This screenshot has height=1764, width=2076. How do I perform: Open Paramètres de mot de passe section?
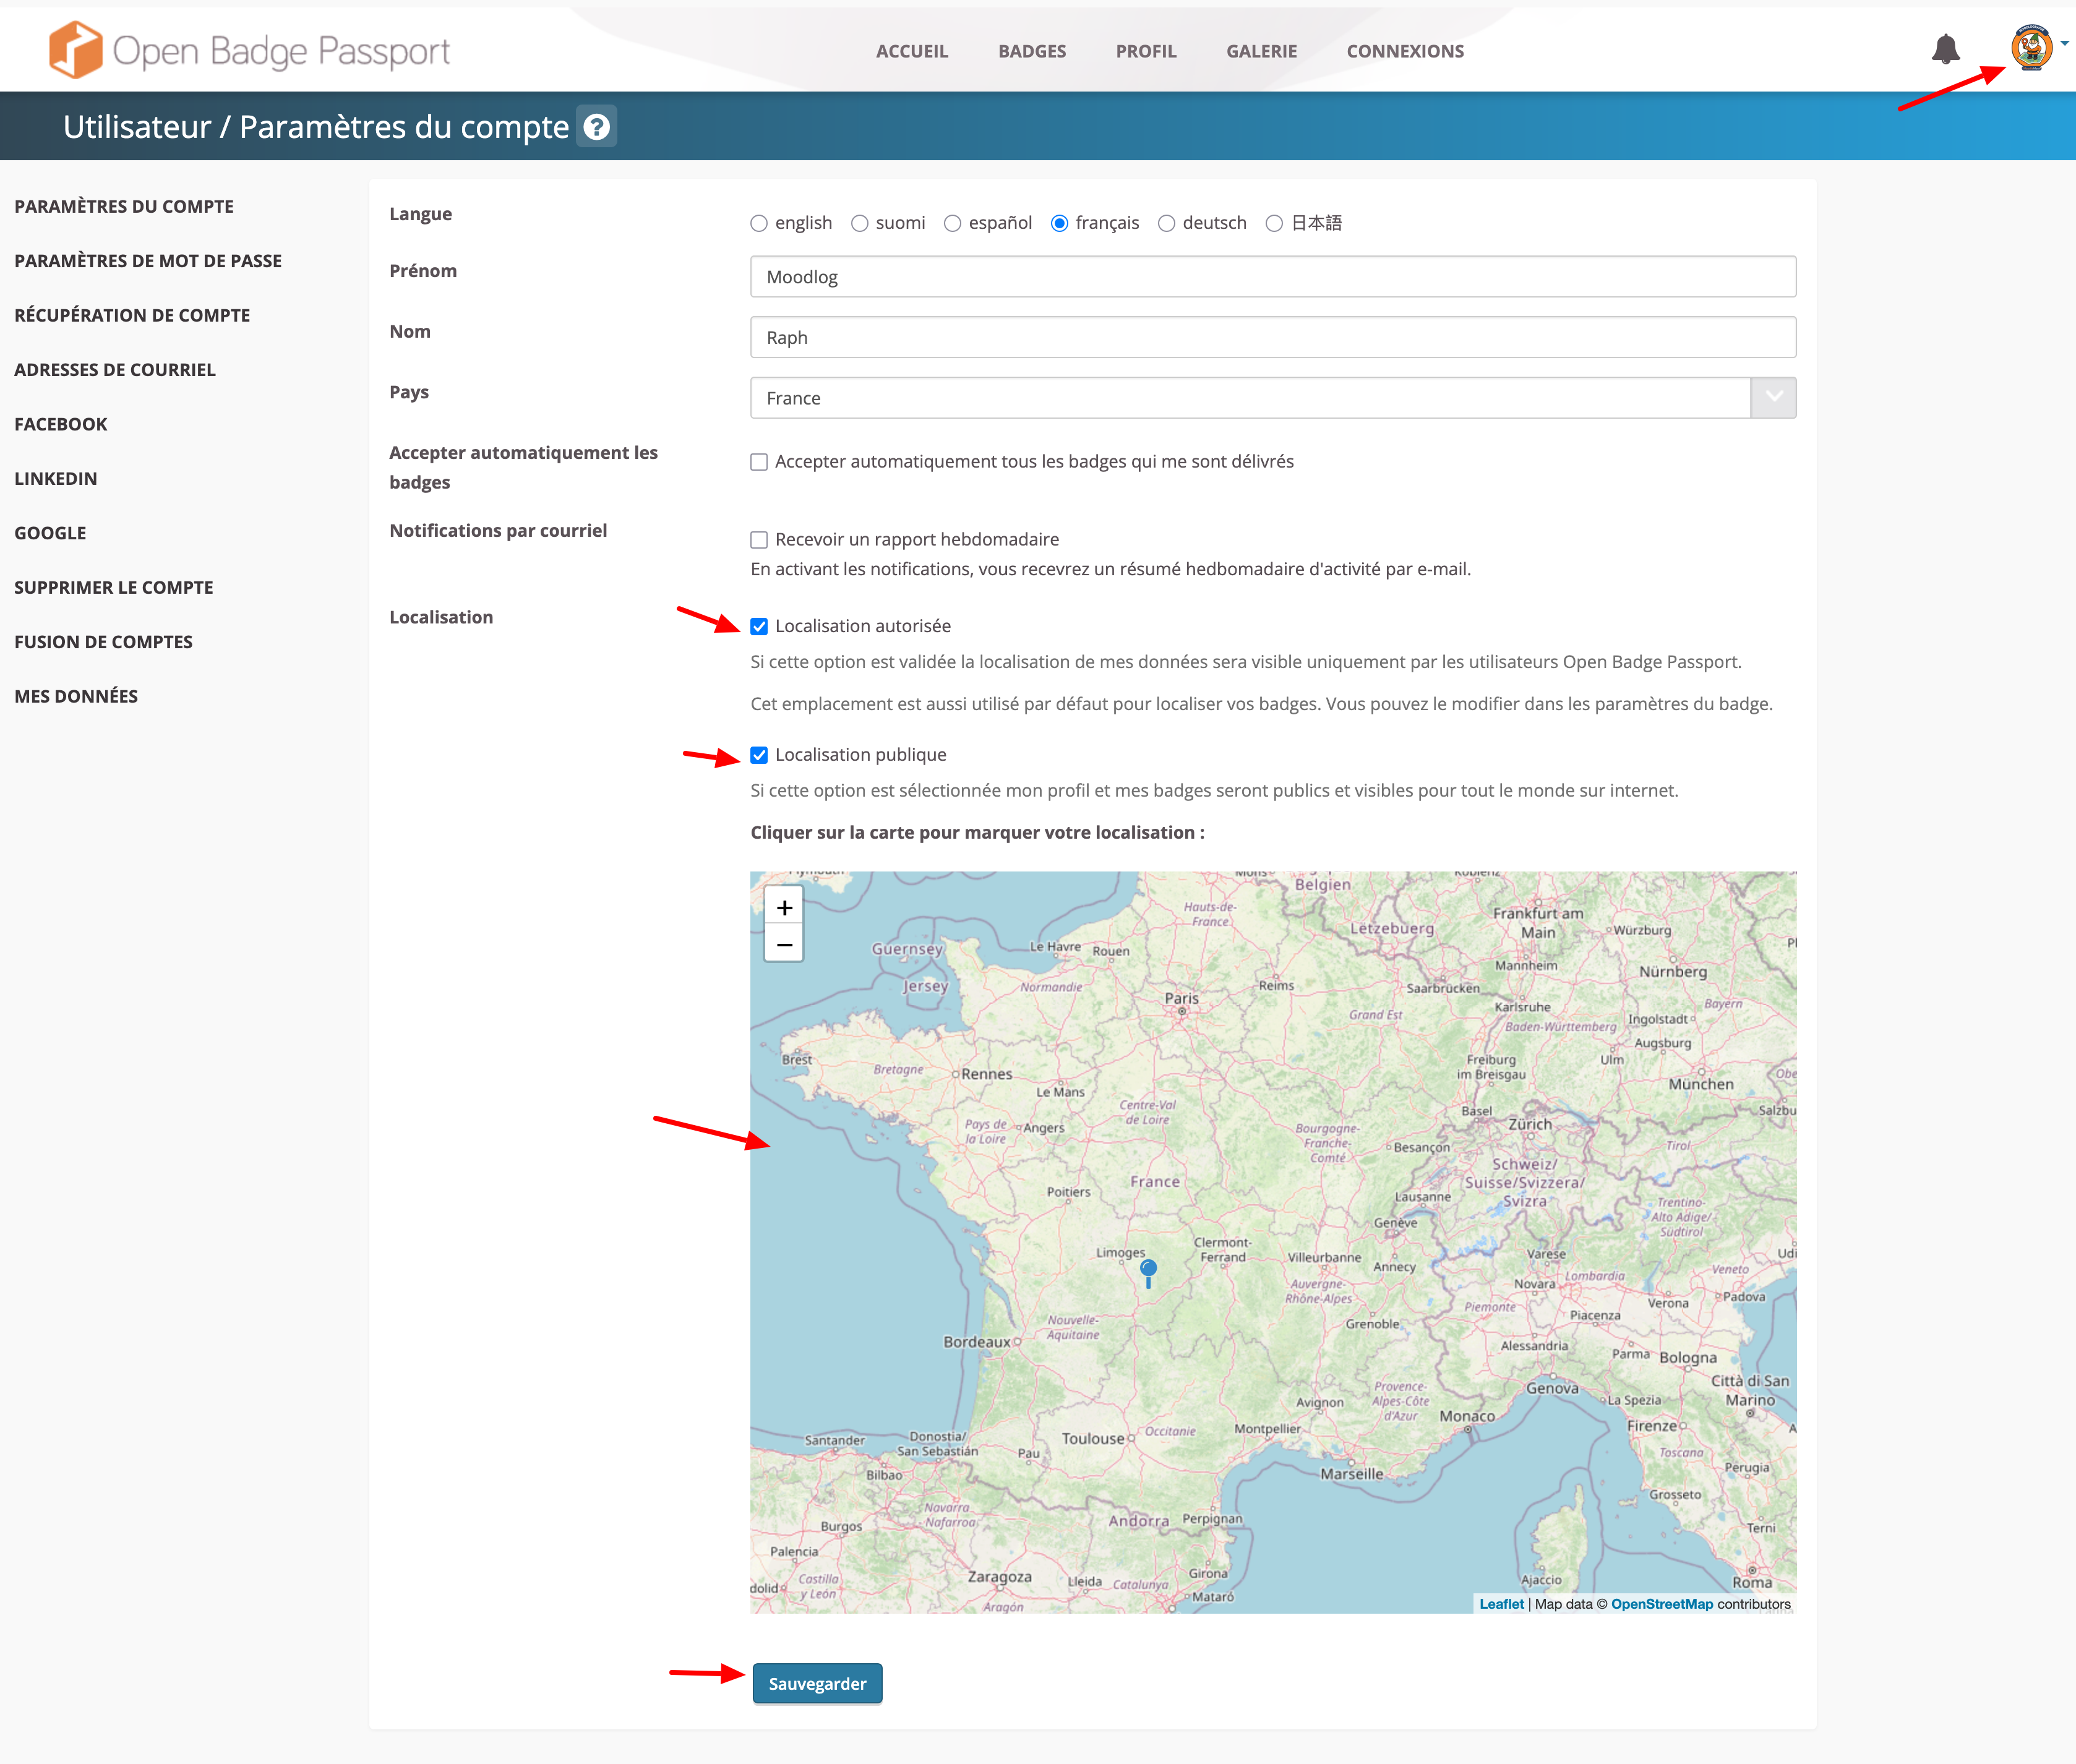click(148, 261)
